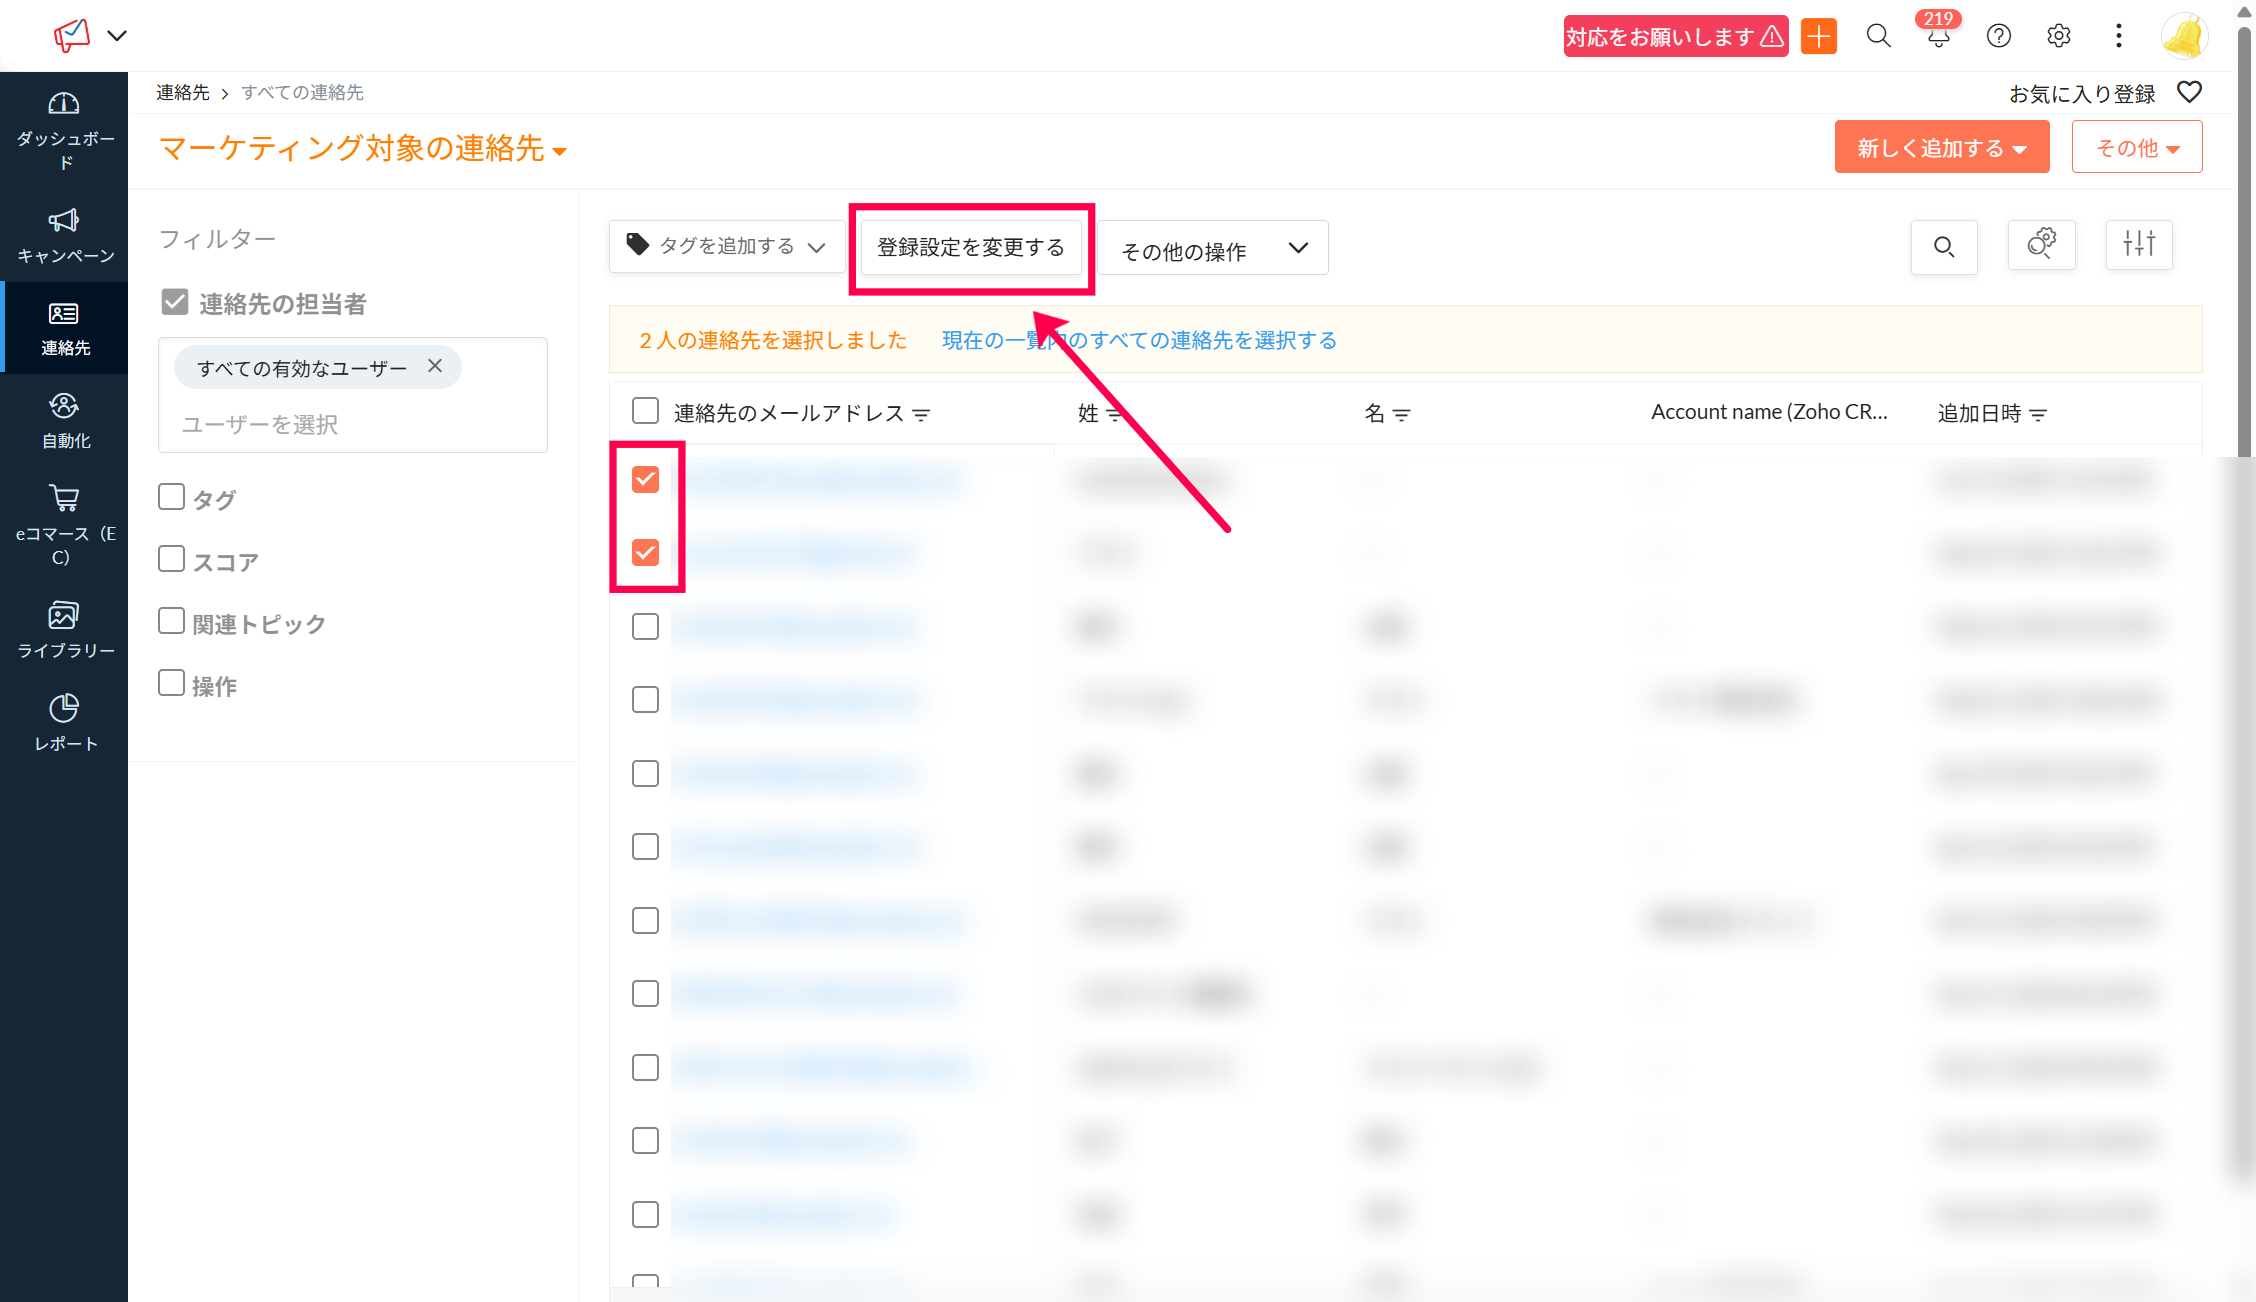Click the favorite heart icon

[x=2189, y=93]
